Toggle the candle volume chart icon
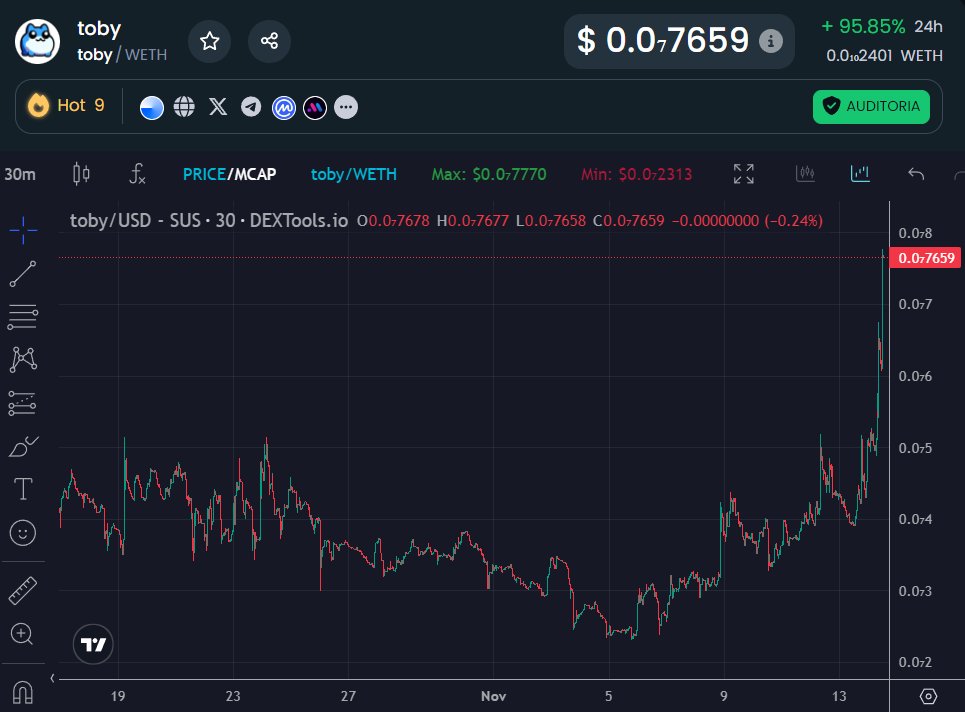Screen dimensions: 965x712 (805, 174)
